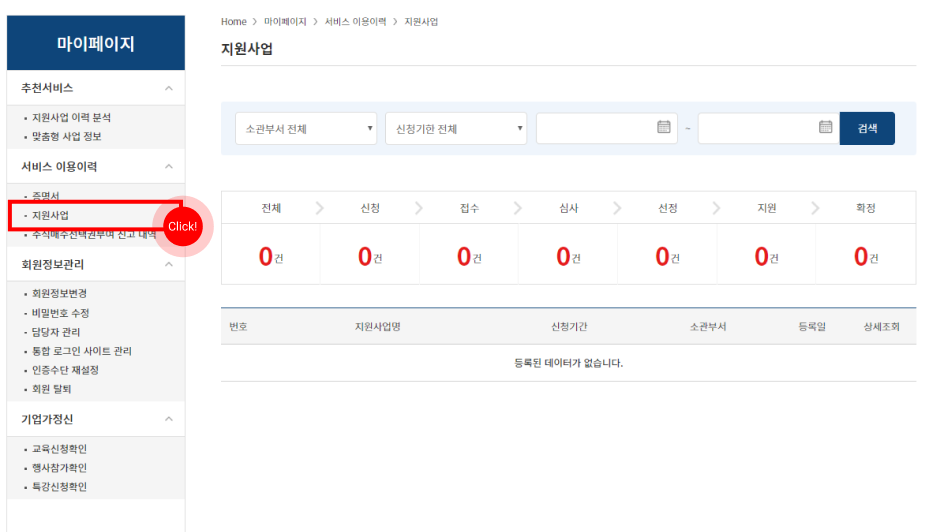
Task: Select the 지원 status step
Action: (767, 208)
